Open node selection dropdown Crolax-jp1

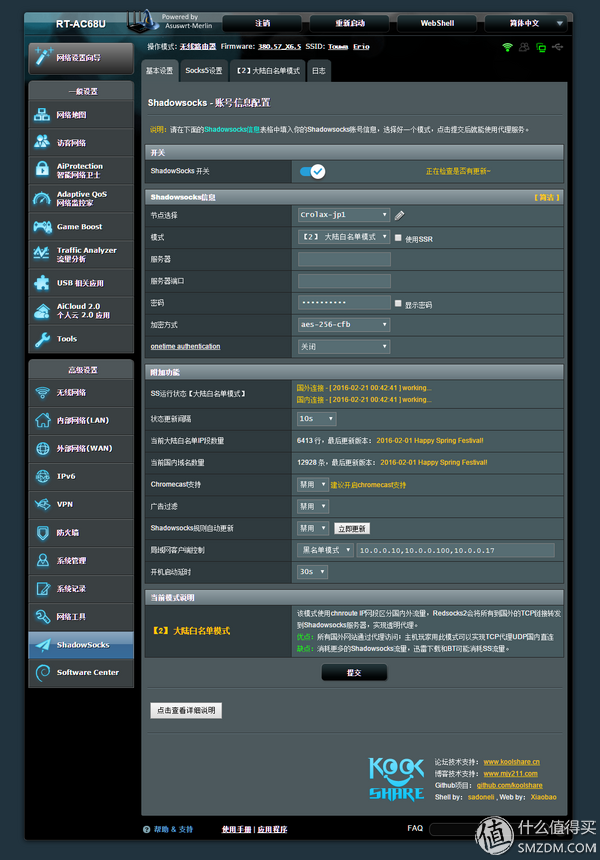pyautogui.click(x=344, y=214)
